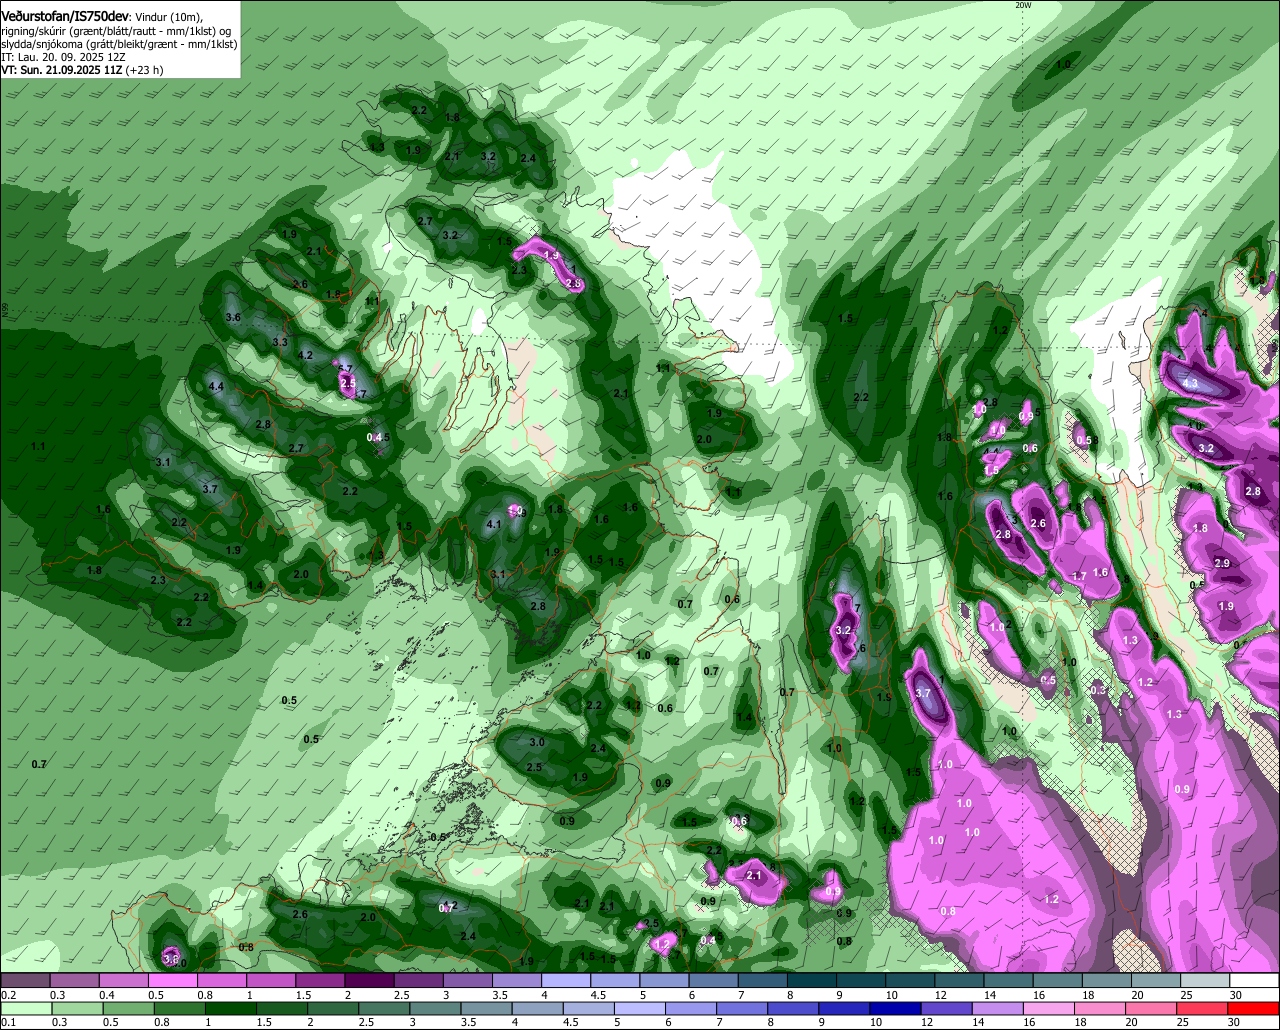
Task: Click the 4.4 precipitation value on the map
Action: [x=215, y=387]
